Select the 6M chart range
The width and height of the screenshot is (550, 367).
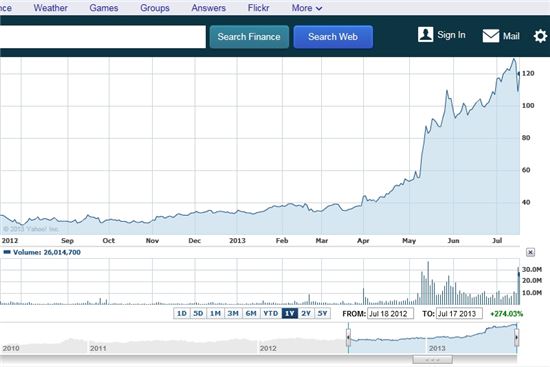pos(251,313)
